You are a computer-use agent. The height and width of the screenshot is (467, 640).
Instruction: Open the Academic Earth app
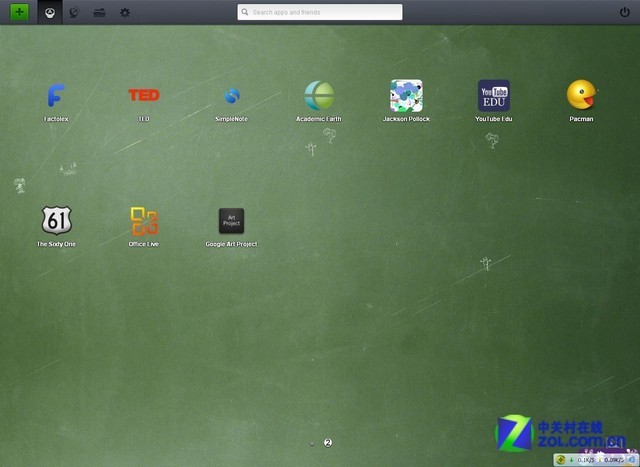319,96
